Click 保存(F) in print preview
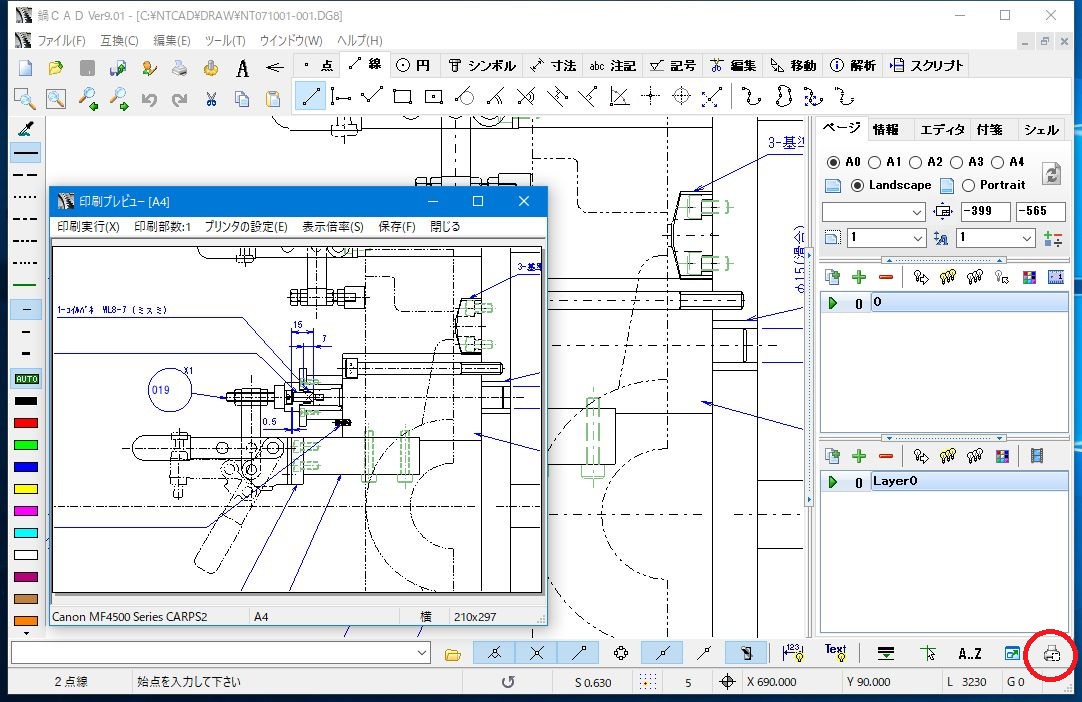The image size is (1082, 702). (397, 226)
